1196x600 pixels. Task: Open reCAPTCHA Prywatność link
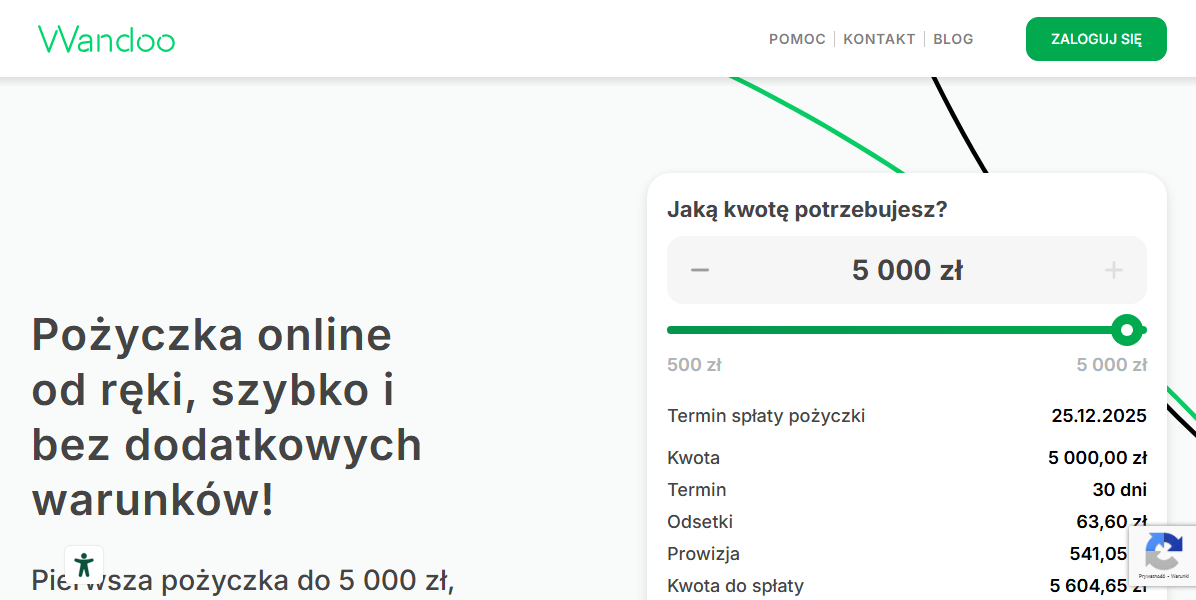pos(1152,576)
